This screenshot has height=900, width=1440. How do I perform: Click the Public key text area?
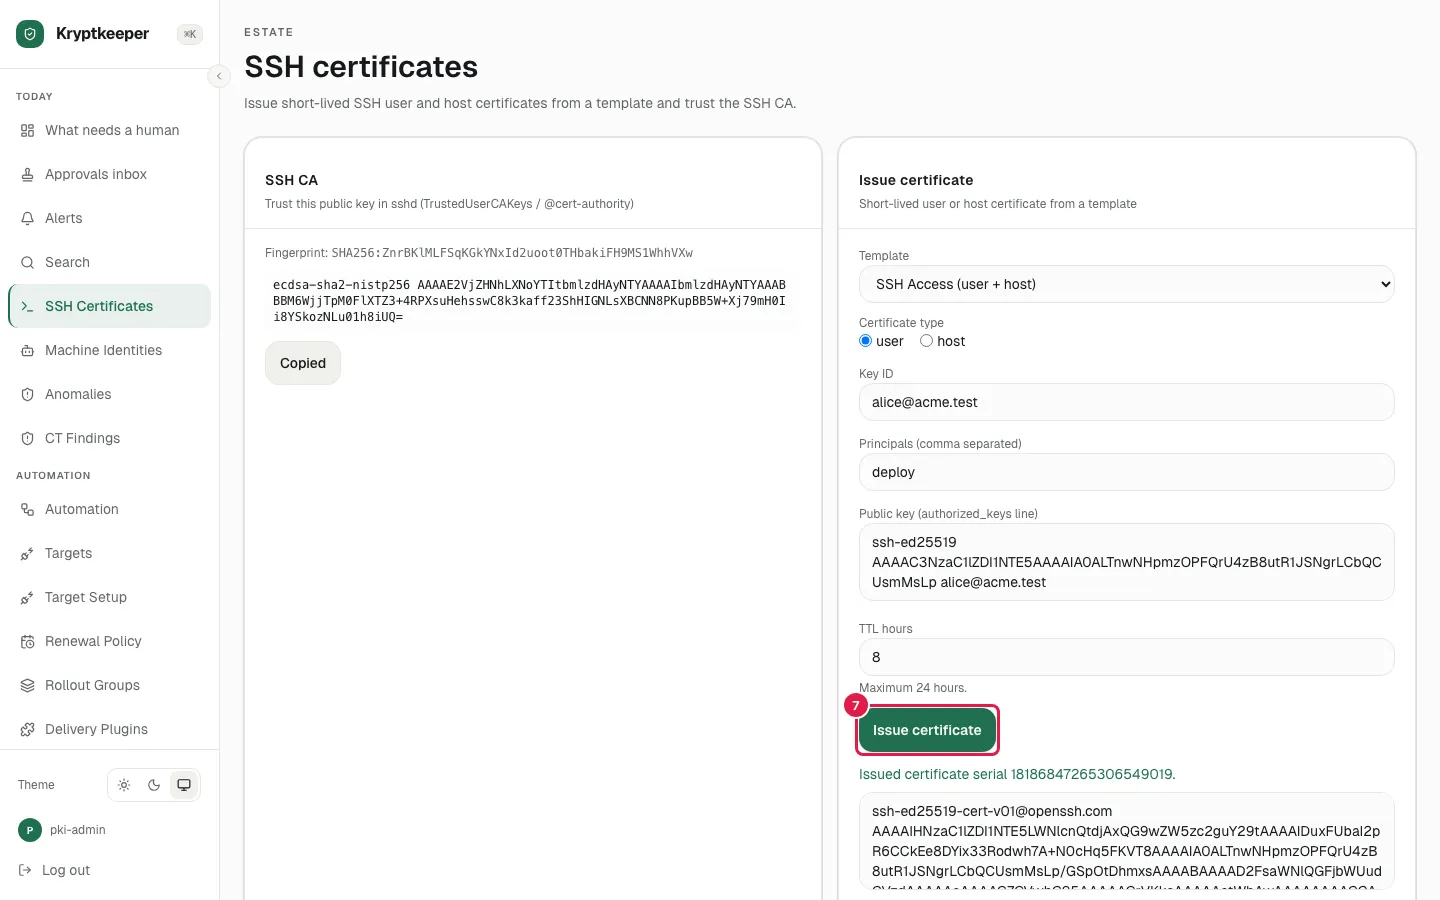(x=1126, y=562)
